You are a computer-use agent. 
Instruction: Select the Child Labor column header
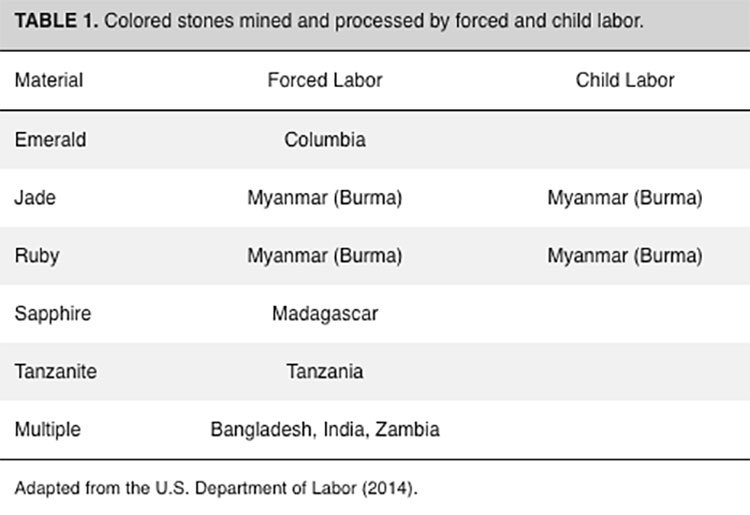coord(625,80)
